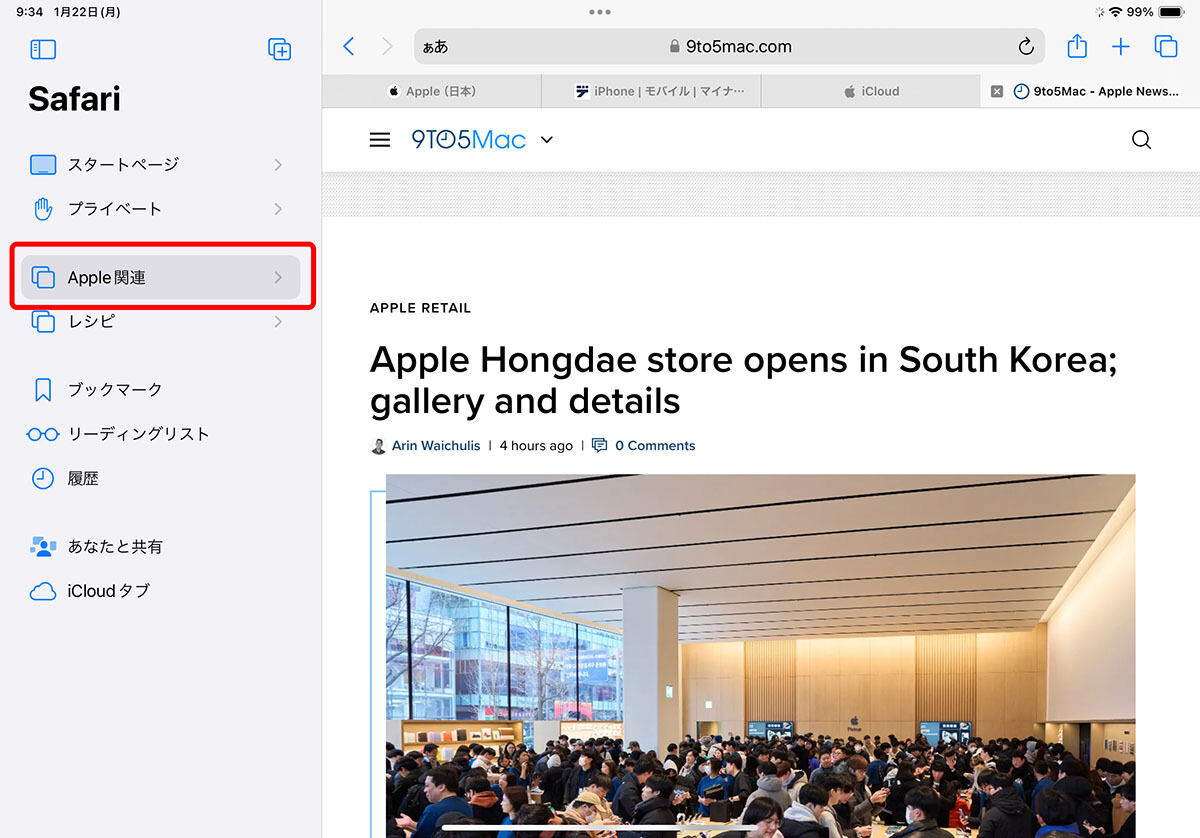Screen dimensions: 1200x838
Task: Tap the Wi-Fi status icon
Action: [1115, 12]
